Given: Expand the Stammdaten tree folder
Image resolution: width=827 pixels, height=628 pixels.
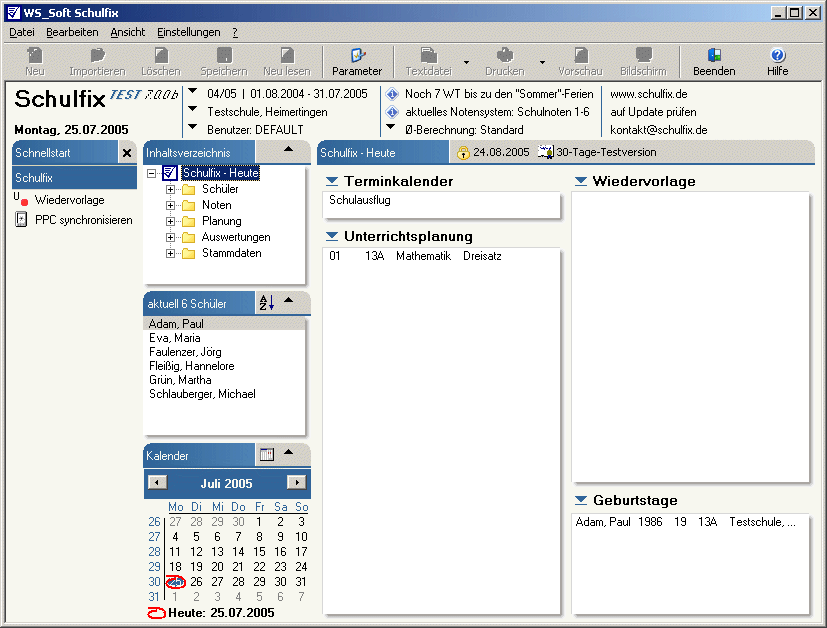Looking at the screenshot, I should [170, 254].
